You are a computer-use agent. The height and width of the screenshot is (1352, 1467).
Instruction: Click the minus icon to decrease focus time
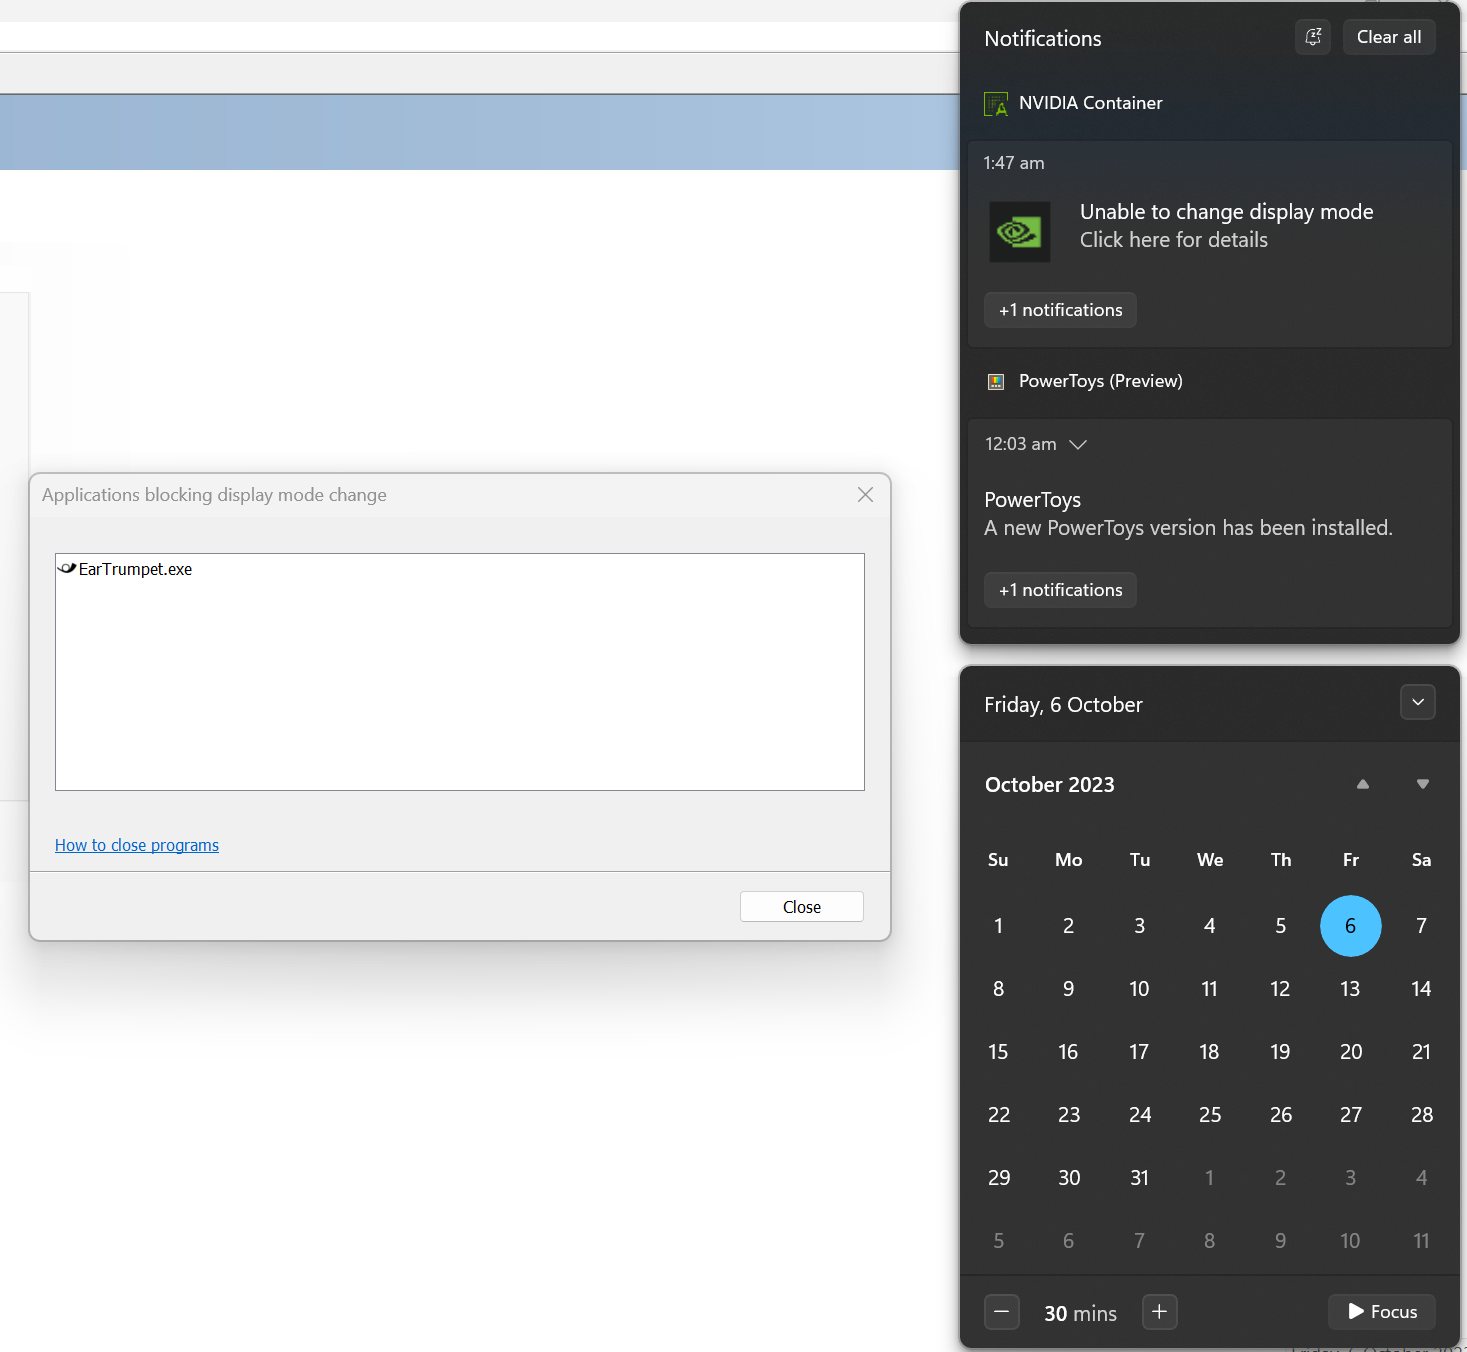point(1001,1312)
